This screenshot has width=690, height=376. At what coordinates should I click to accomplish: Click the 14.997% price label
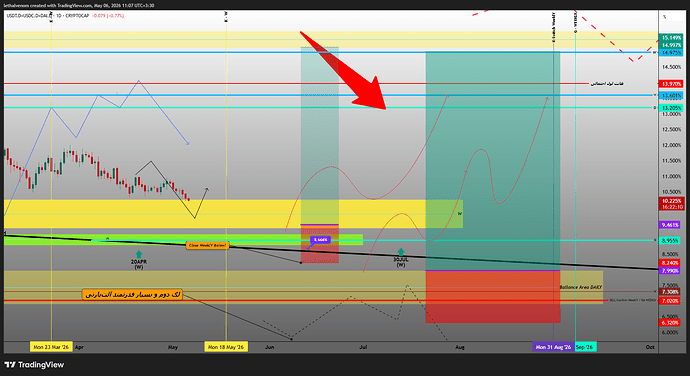point(671,45)
